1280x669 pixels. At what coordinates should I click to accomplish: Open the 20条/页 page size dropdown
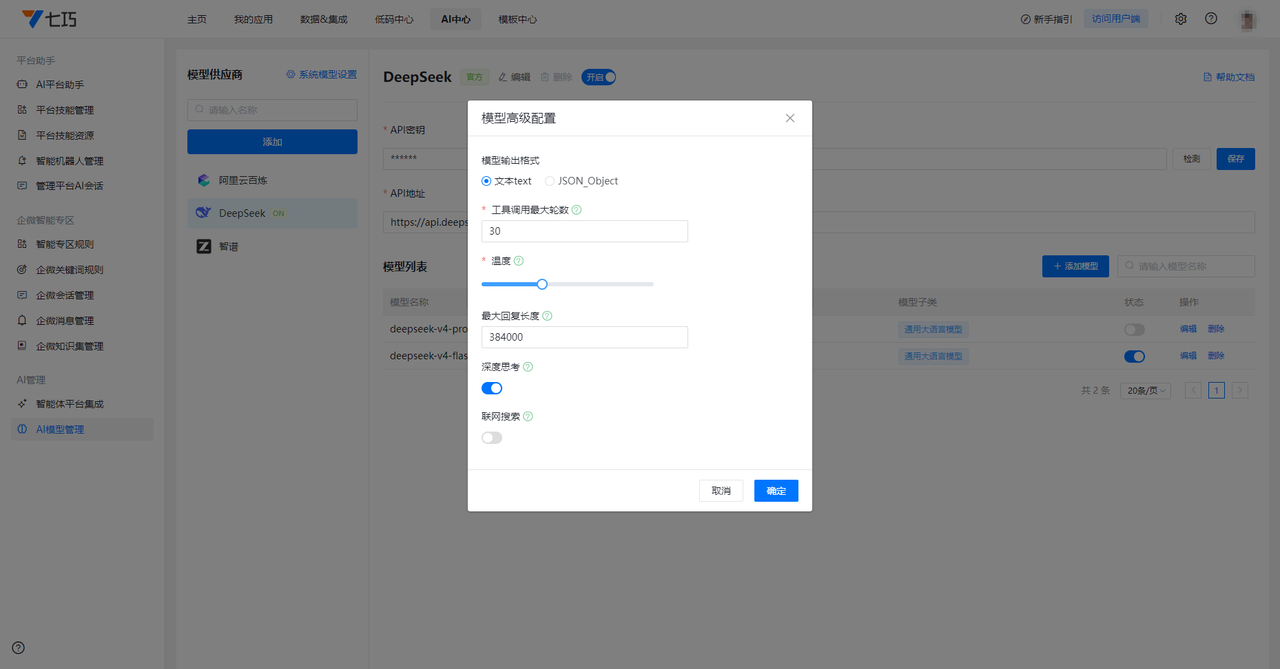[1146, 391]
